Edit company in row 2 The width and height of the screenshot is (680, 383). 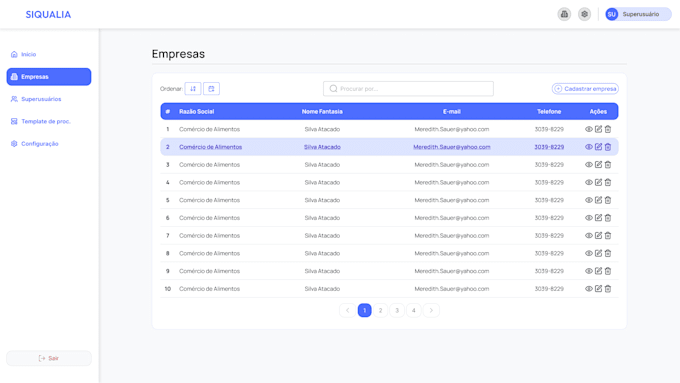[x=598, y=147]
